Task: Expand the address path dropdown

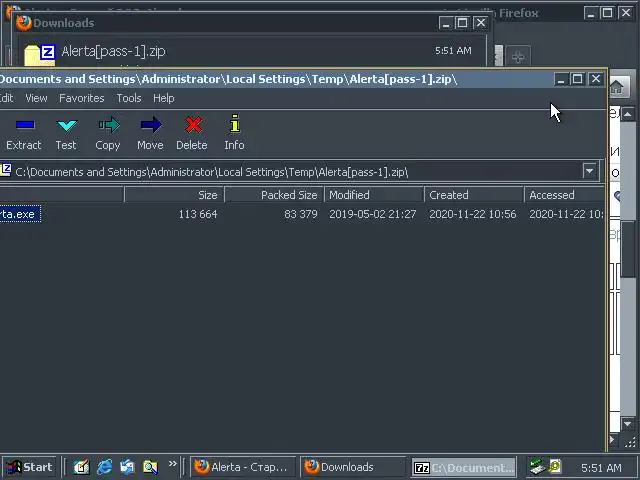Action: coord(589,171)
